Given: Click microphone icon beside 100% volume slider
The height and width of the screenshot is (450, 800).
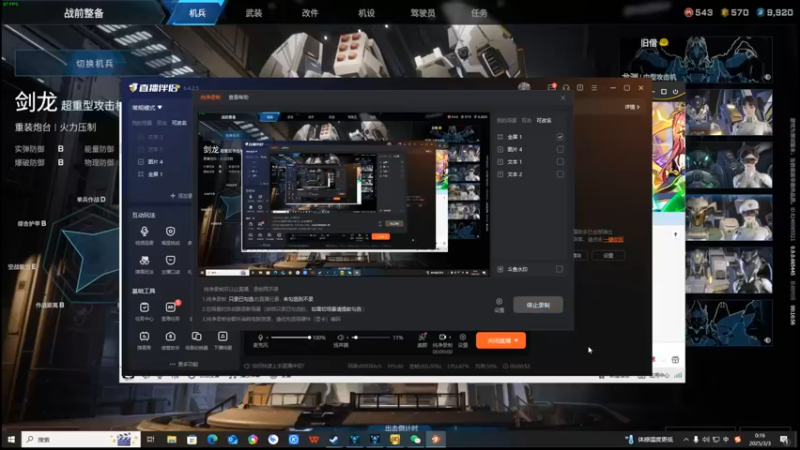Looking at the screenshot, I should point(260,338).
